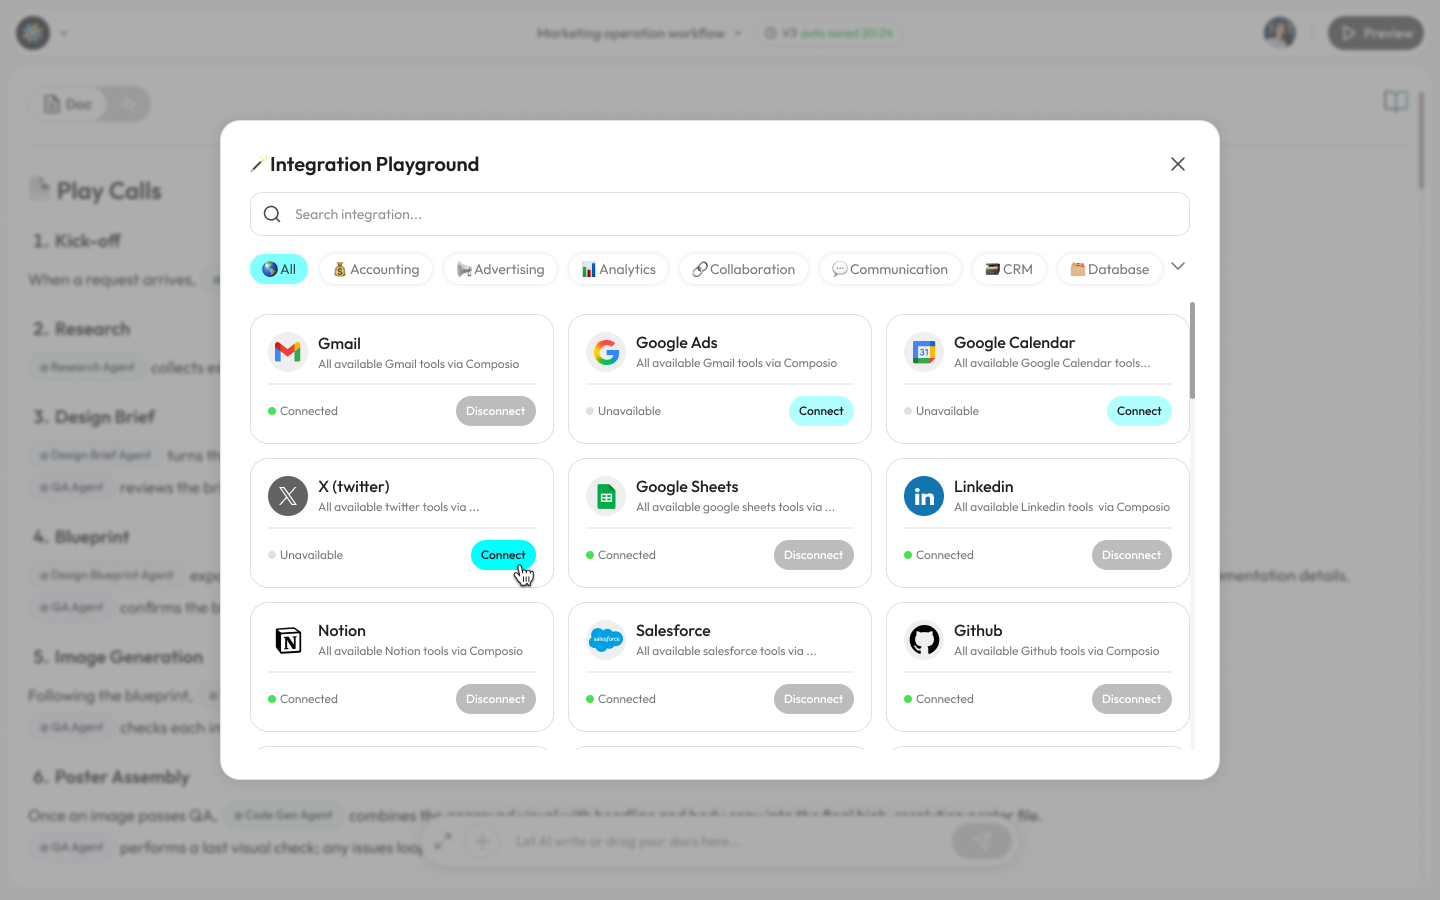Connect the Google Ads integration
The image size is (1440, 900).
tap(820, 411)
